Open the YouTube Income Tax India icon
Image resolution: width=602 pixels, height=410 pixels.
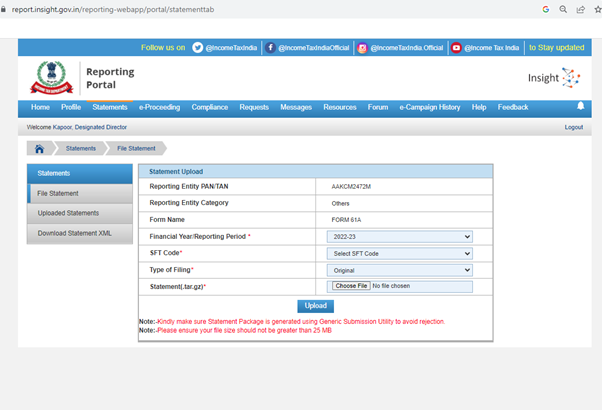(x=456, y=47)
